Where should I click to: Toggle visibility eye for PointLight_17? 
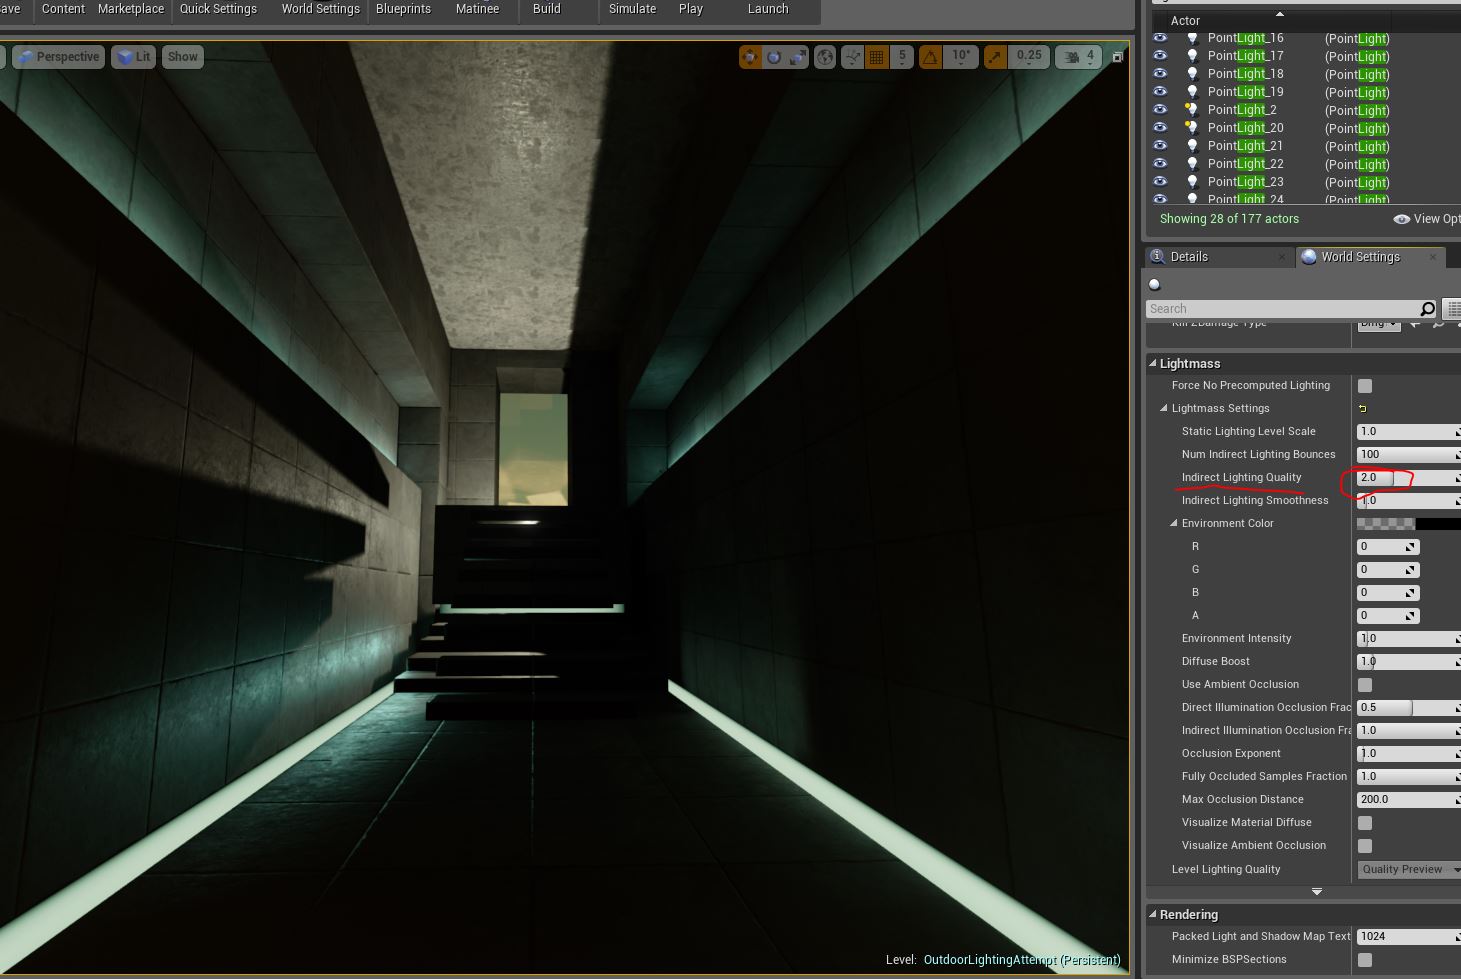click(x=1160, y=56)
